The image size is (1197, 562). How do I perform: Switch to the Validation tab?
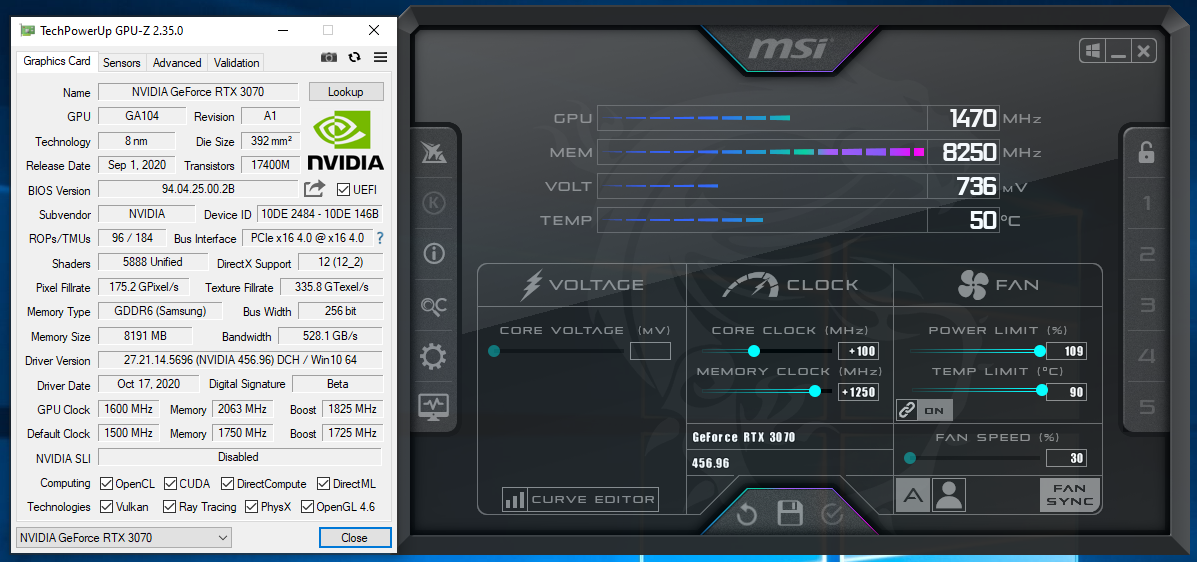click(x=237, y=63)
